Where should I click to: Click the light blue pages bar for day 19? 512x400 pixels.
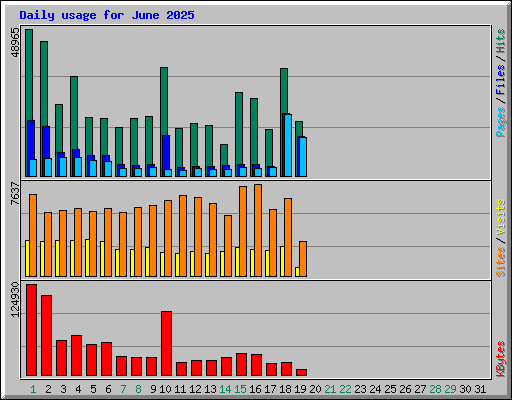pyautogui.click(x=303, y=157)
